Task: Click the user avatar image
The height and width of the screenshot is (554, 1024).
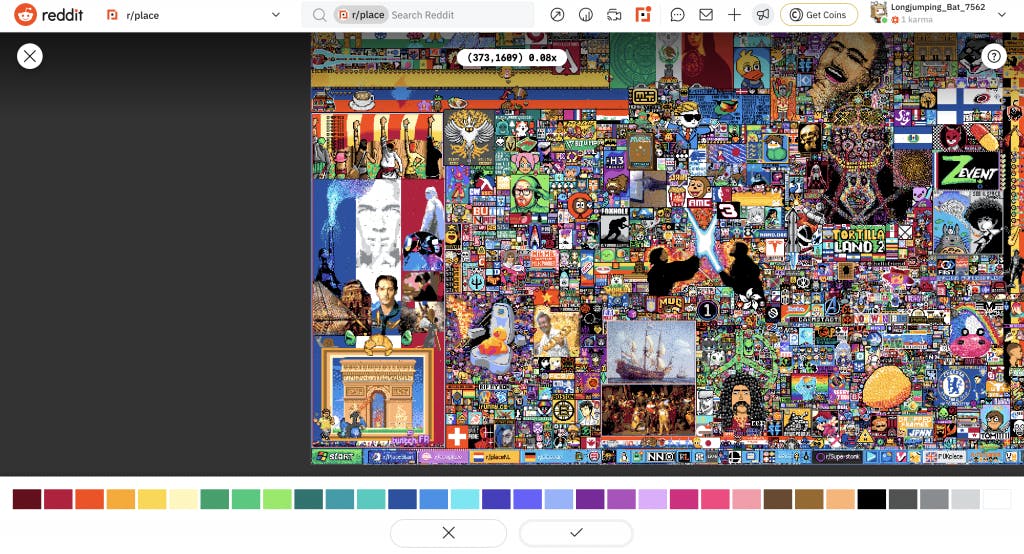Action: [x=879, y=12]
